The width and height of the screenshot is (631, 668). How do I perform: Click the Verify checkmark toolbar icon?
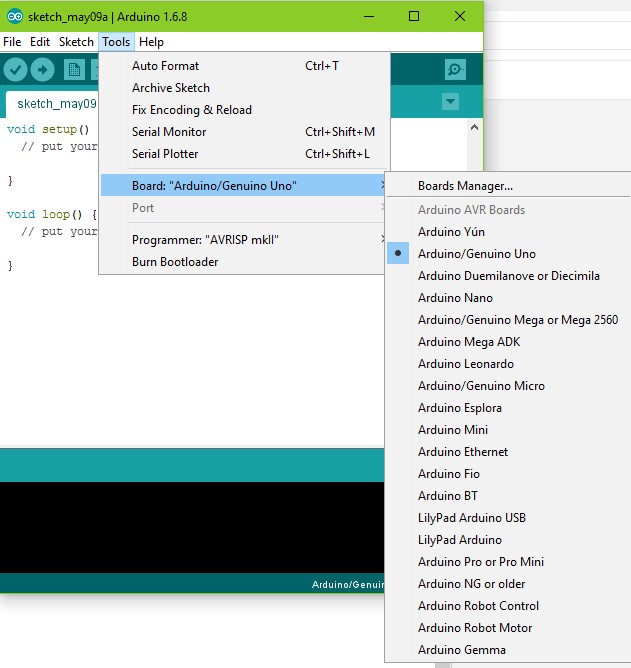click(x=16, y=69)
